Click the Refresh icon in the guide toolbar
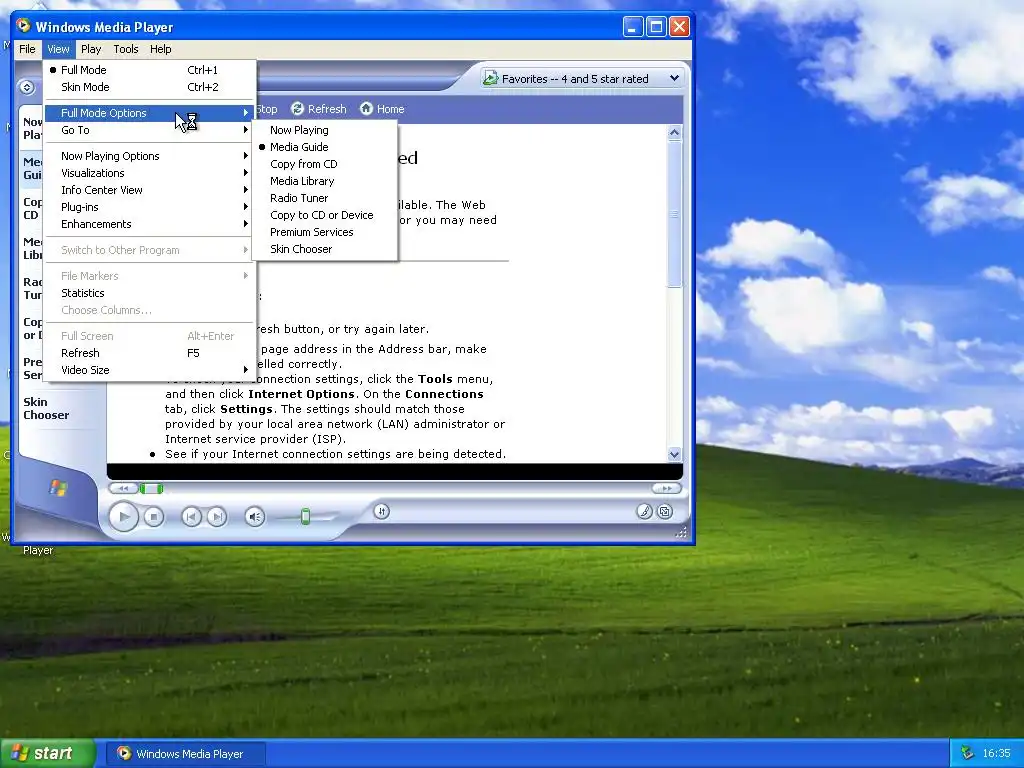This screenshot has height=768, width=1024. (298, 108)
